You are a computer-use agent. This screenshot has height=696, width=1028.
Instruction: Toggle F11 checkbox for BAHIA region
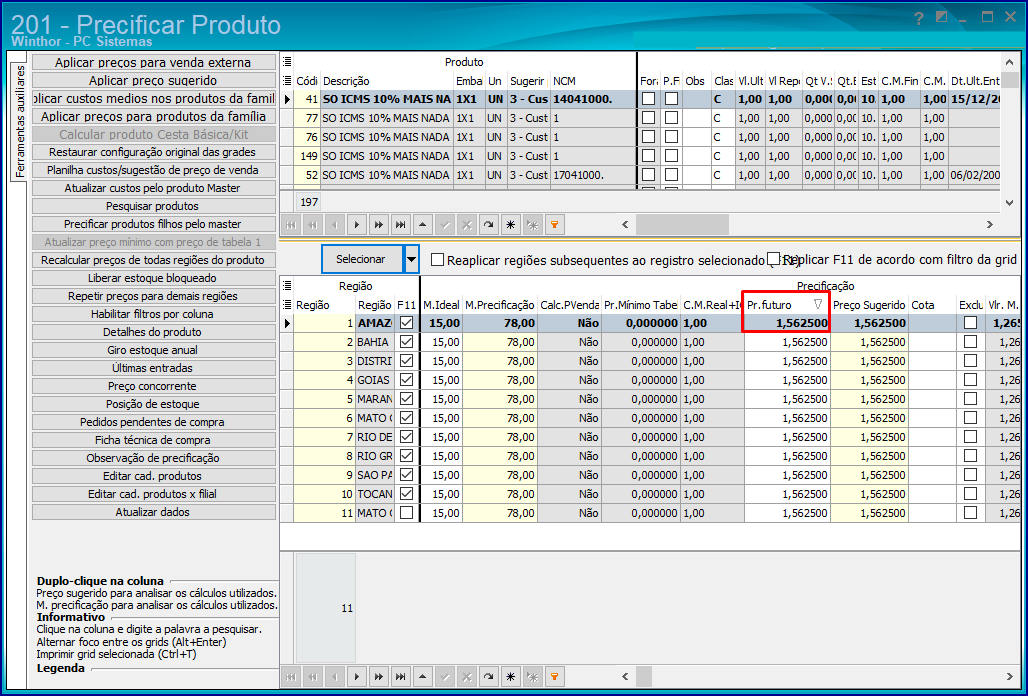click(406, 342)
